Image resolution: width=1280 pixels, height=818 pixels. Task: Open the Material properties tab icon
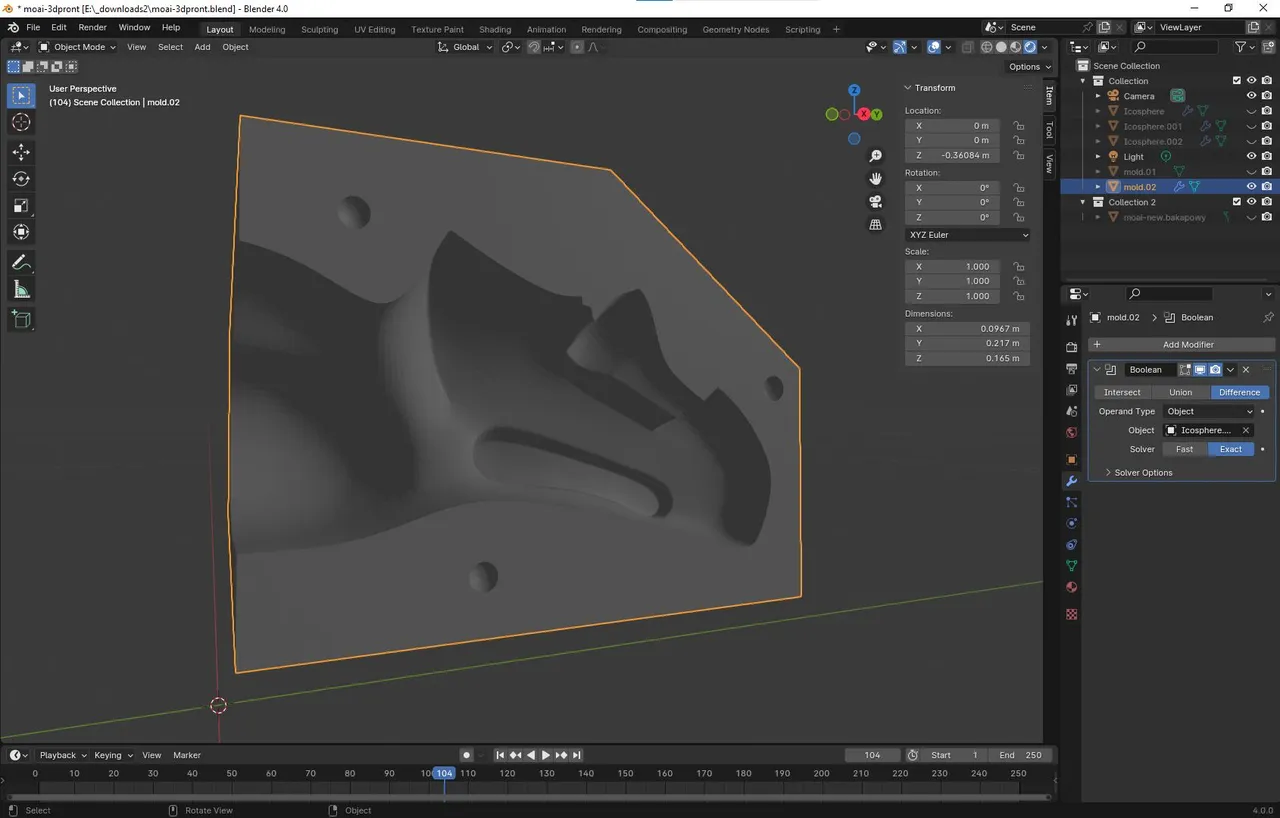(1072, 587)
